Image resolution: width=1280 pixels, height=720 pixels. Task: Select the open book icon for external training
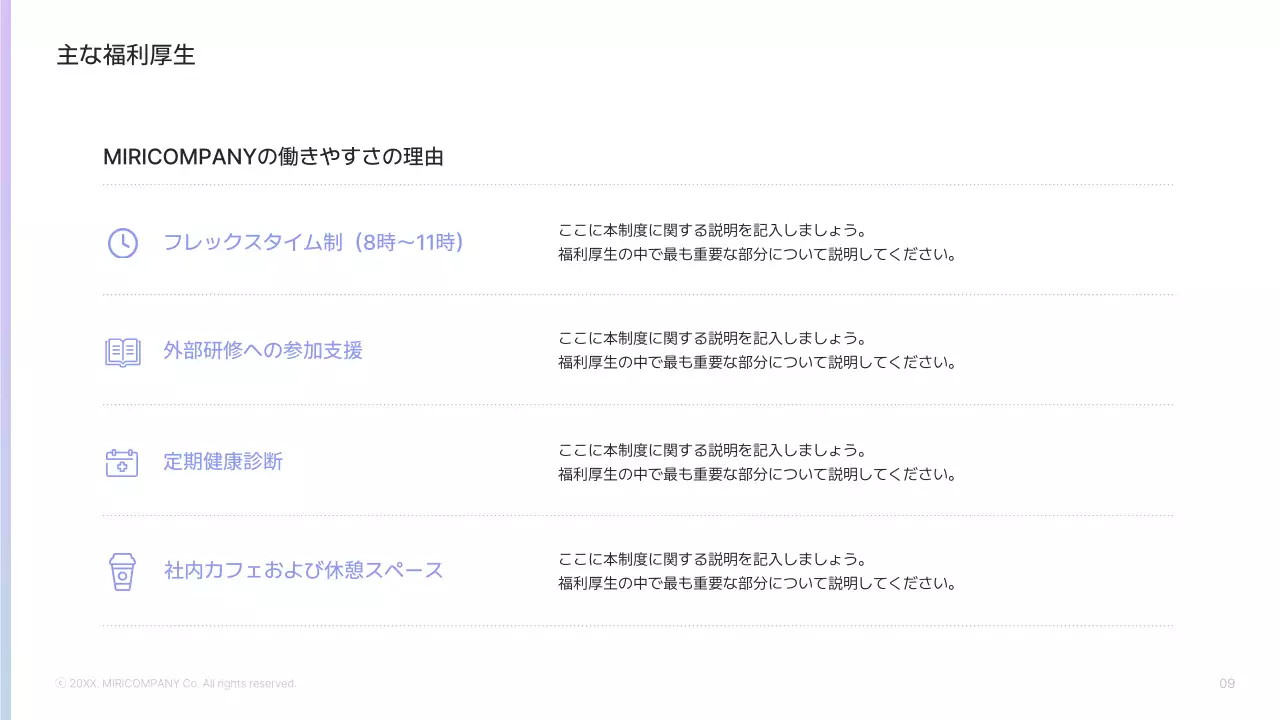121,351
